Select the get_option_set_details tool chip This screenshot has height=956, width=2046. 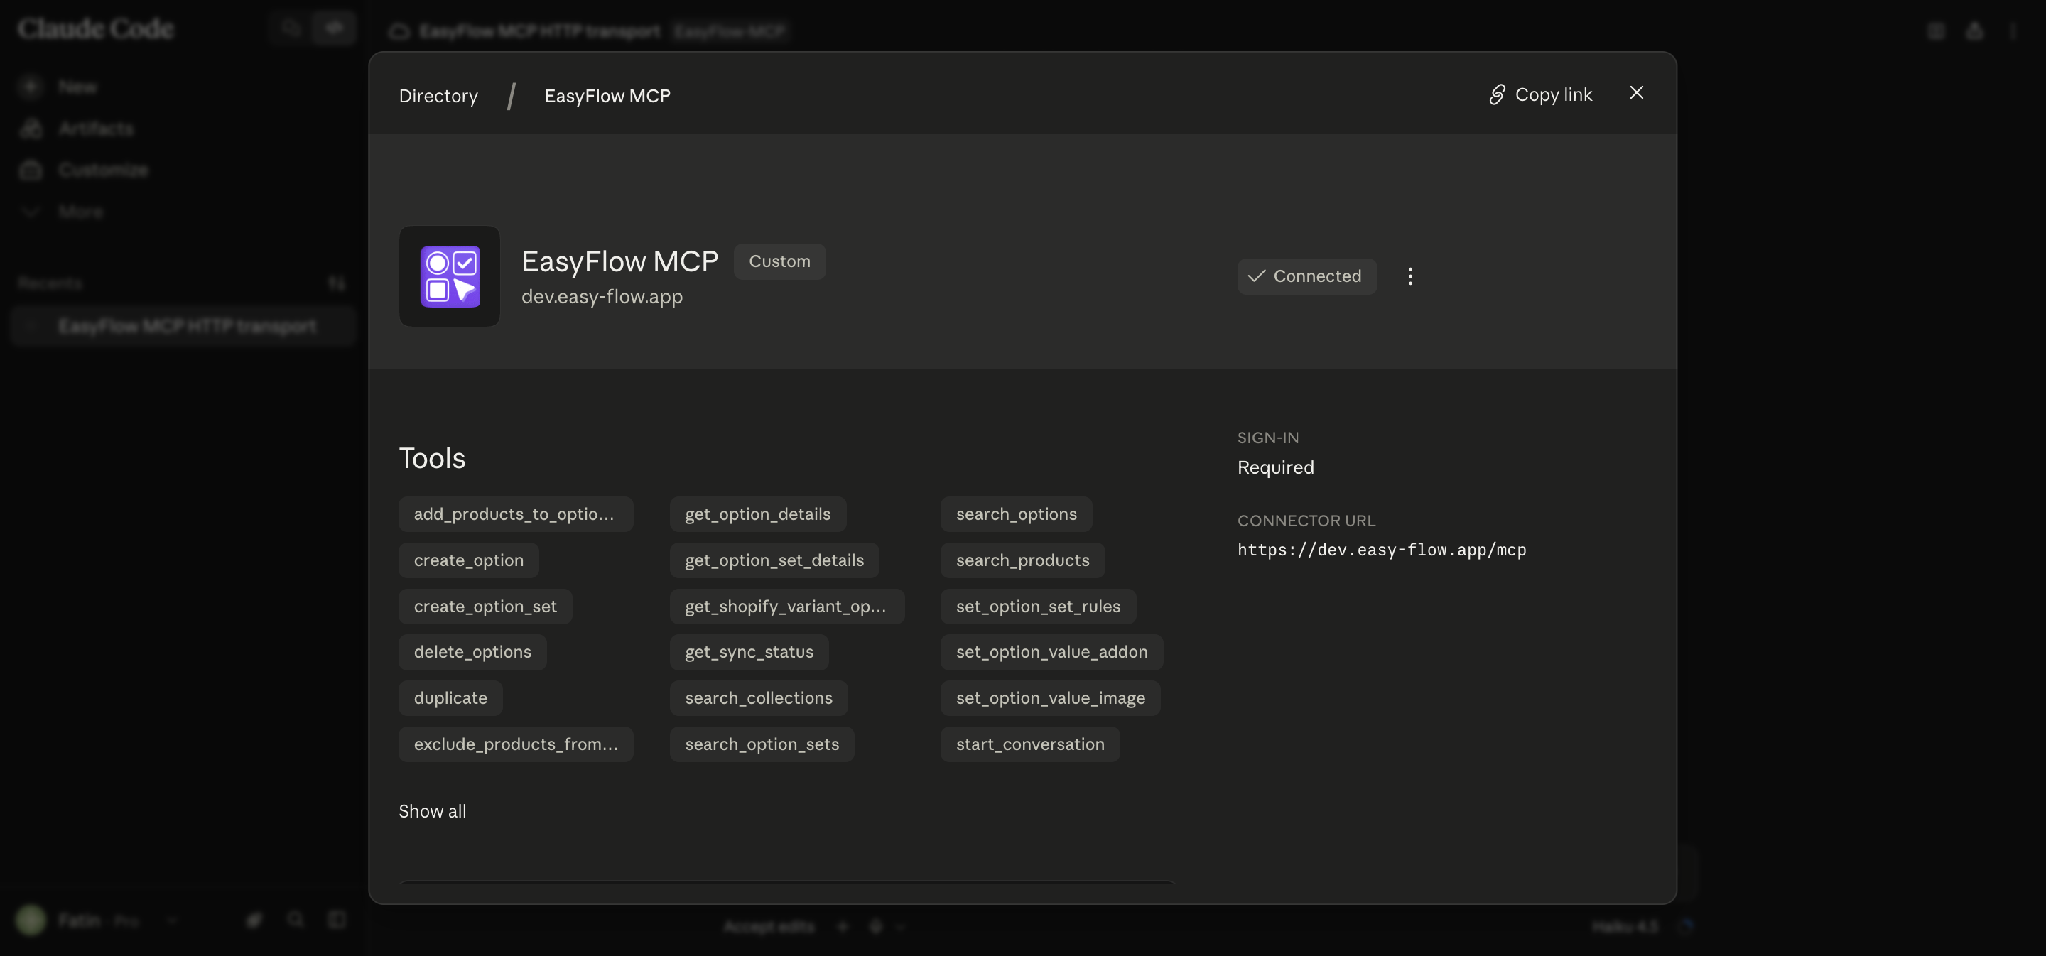pos(775,560)
